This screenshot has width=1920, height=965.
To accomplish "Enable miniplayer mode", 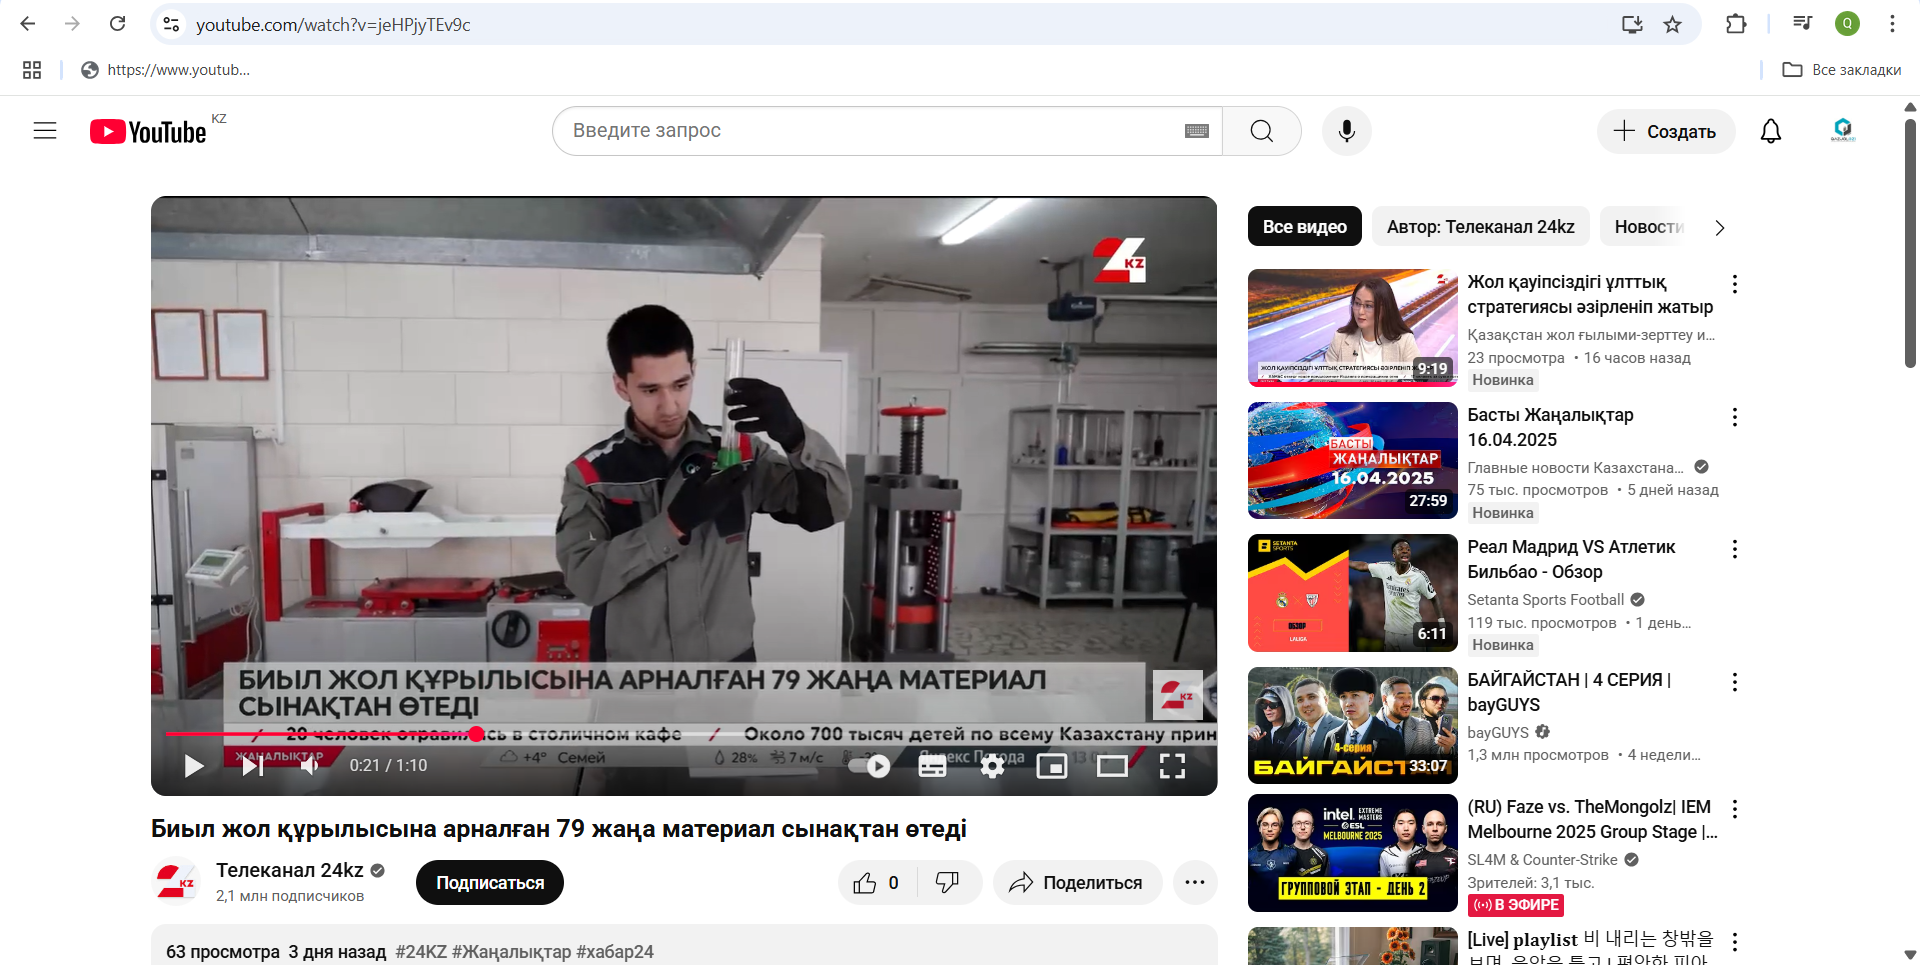I will (1052, 766).
